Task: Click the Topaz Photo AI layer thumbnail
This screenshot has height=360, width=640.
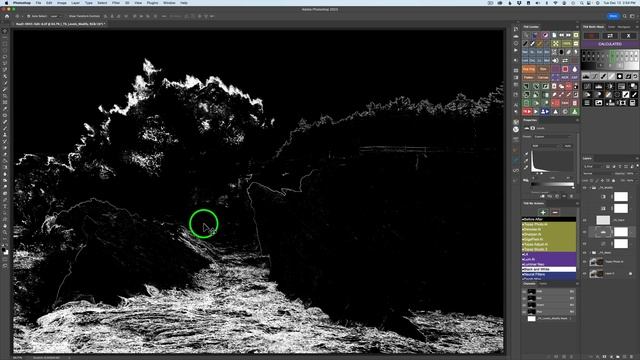Action: tap(596, 262)
